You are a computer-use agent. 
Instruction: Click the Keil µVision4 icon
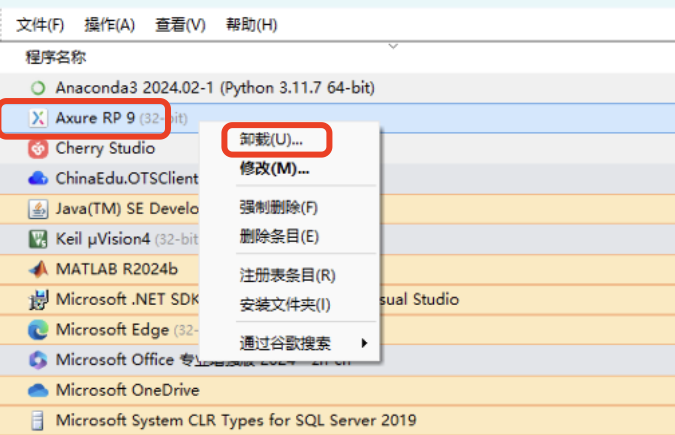[x=38, y=239]
